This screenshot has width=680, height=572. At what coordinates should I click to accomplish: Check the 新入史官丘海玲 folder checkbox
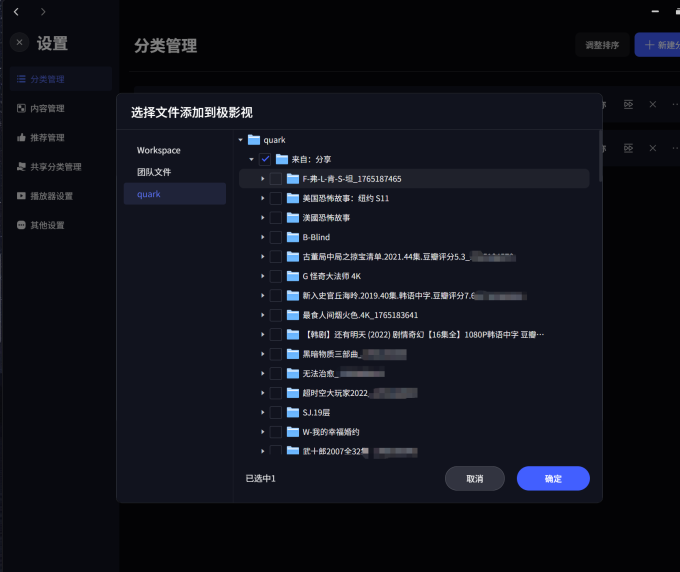pos(276,296)
